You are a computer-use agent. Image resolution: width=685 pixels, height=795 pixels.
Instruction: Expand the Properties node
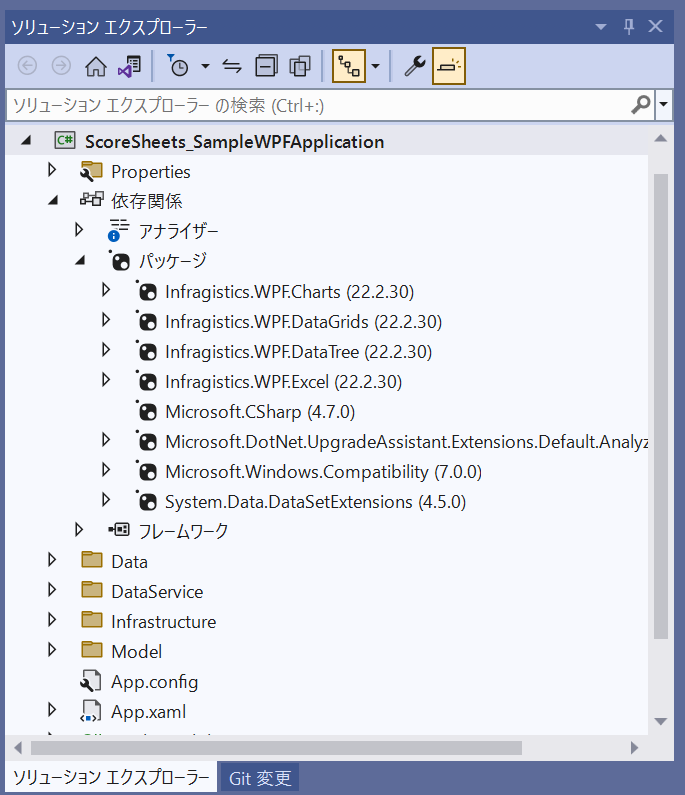click(x=52, y=170)
